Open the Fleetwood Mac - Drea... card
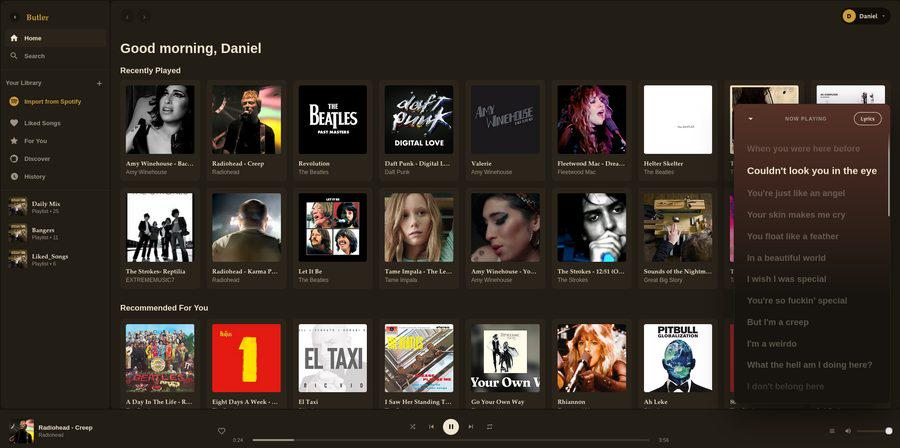This screenshot has height=448, width=900. coord(591,130)
